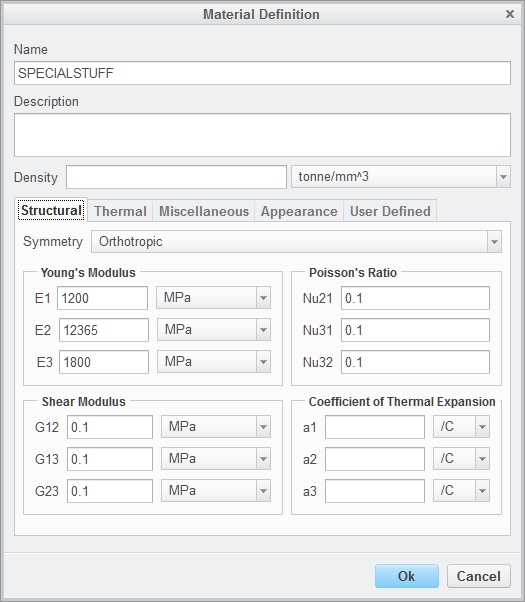Click the Nu31 Poisson's Ratio field
Viewport: 525px width, 602px height.
[x=415, y=330]
